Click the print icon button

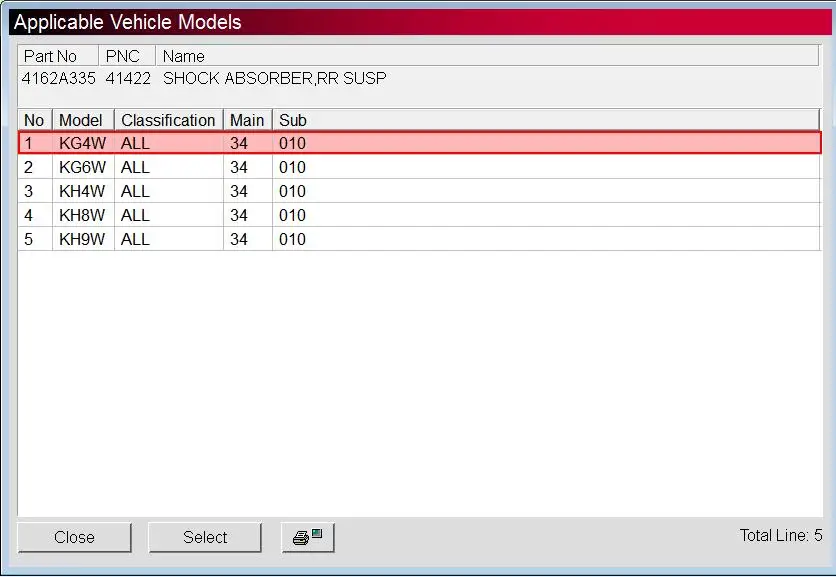tap(308, 537)
